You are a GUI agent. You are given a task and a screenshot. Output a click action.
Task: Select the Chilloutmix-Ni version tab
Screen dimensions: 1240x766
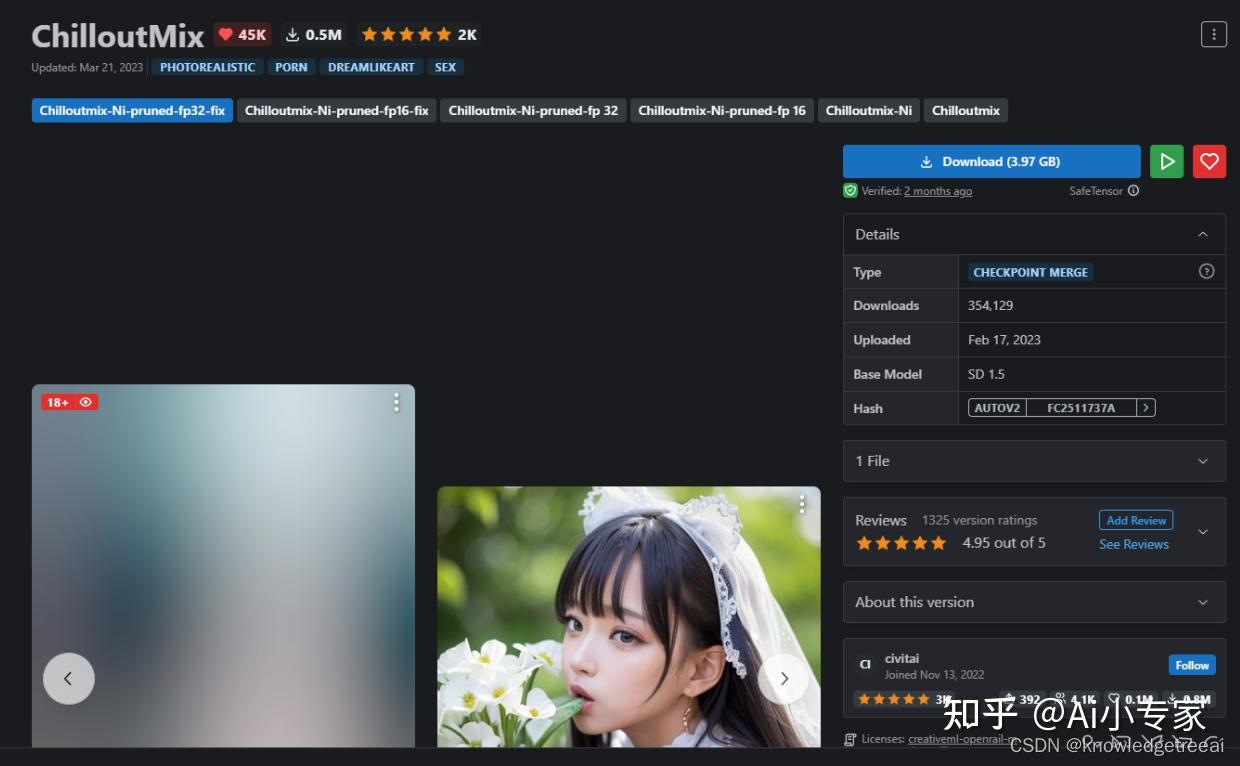tap(868, 110)
